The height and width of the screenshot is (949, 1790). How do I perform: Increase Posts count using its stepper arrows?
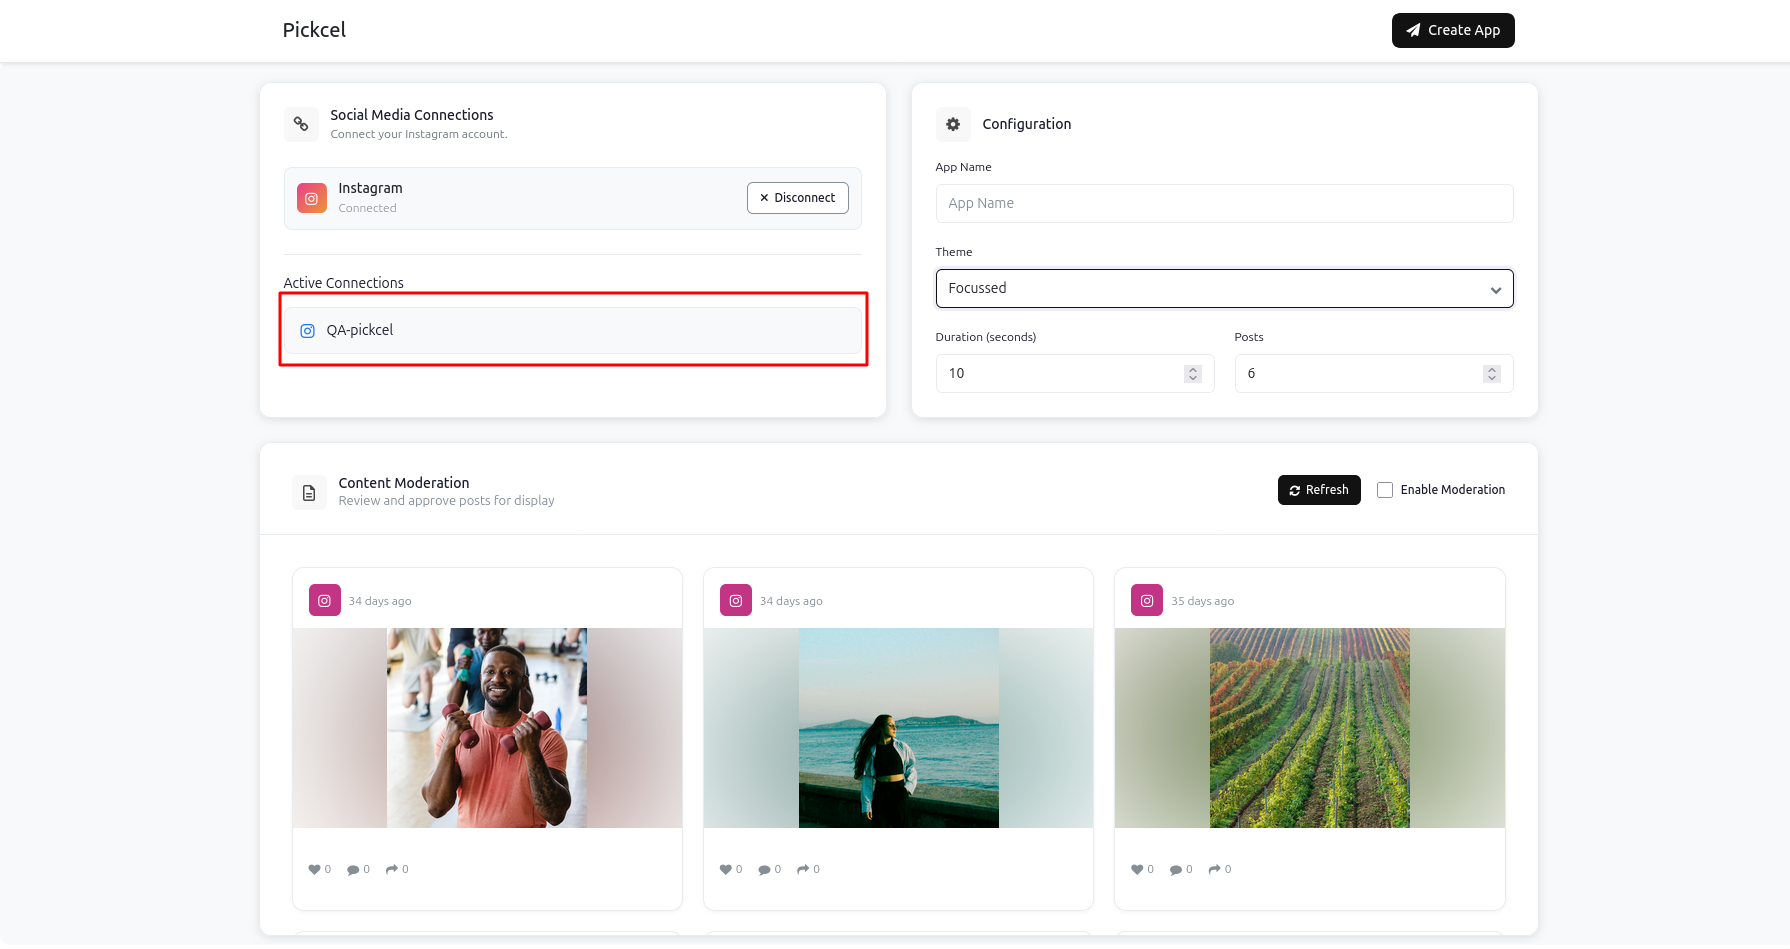click(1492, 369)
